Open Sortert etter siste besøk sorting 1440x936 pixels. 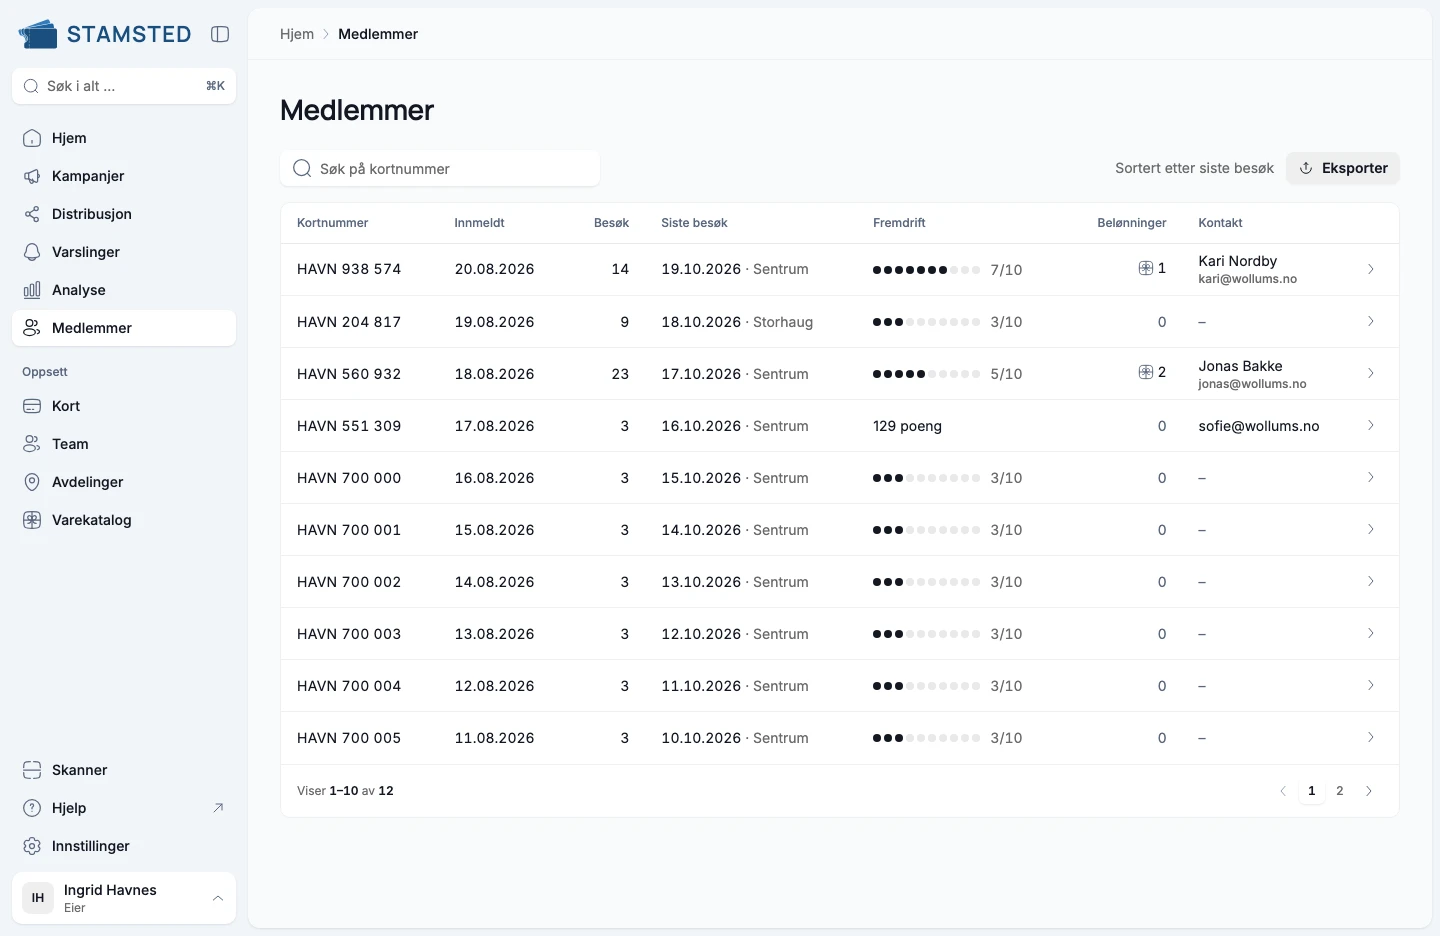1194,168
